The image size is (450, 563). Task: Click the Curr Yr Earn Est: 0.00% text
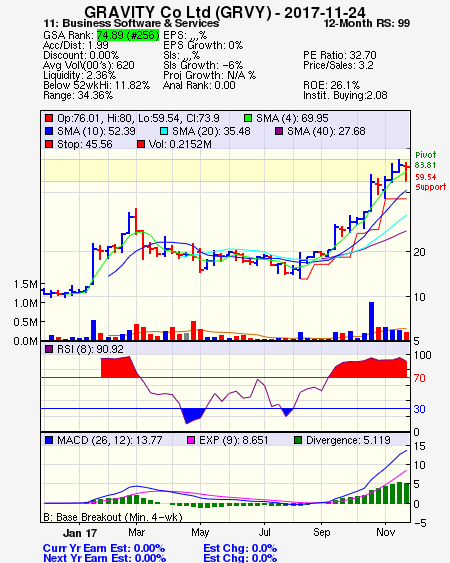[x=104, y=548]
